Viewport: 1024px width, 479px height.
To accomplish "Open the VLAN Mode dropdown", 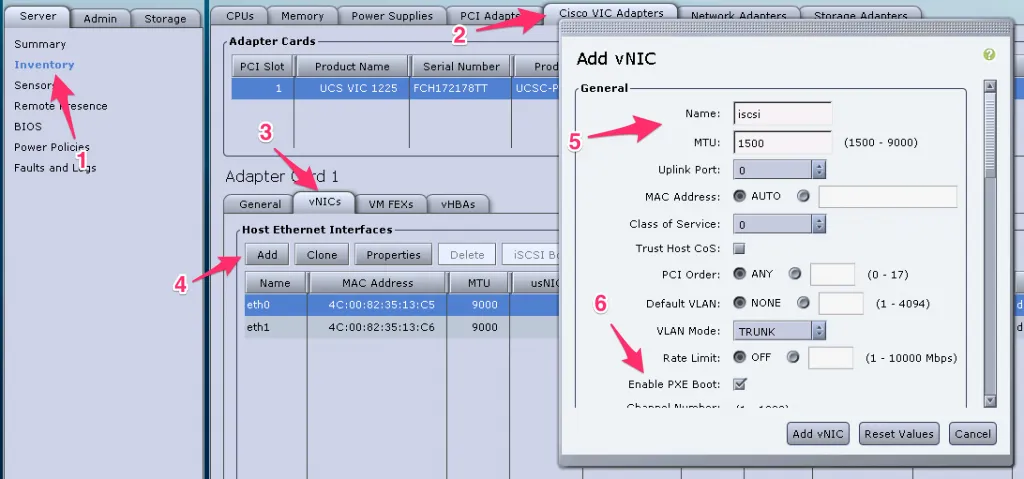I will pyautogui.click(x=779, y=331).
